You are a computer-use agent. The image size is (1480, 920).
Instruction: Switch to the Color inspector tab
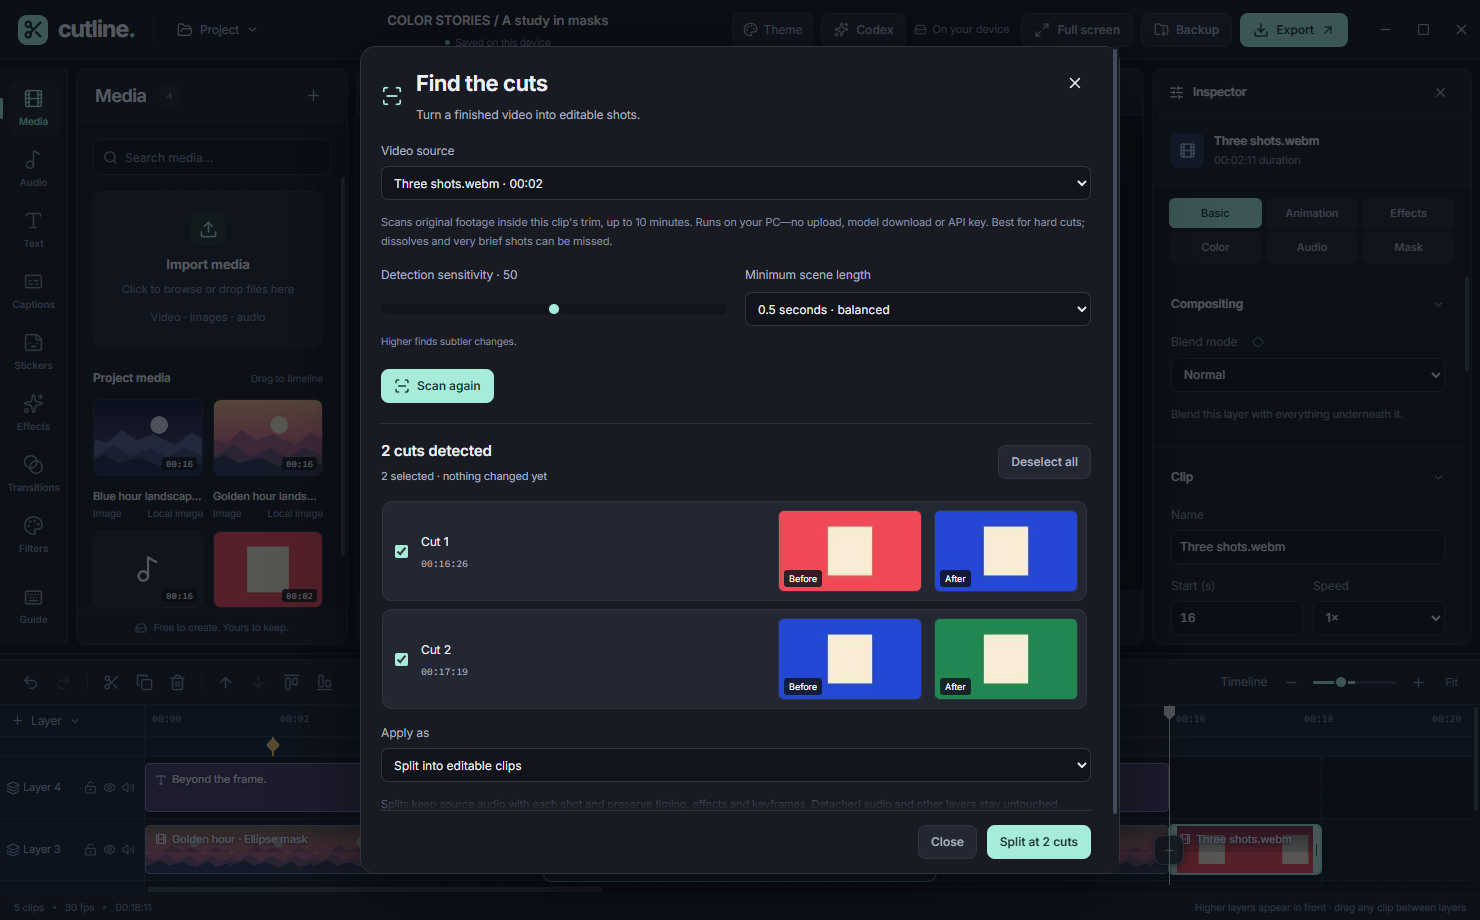coord(1215,247)
